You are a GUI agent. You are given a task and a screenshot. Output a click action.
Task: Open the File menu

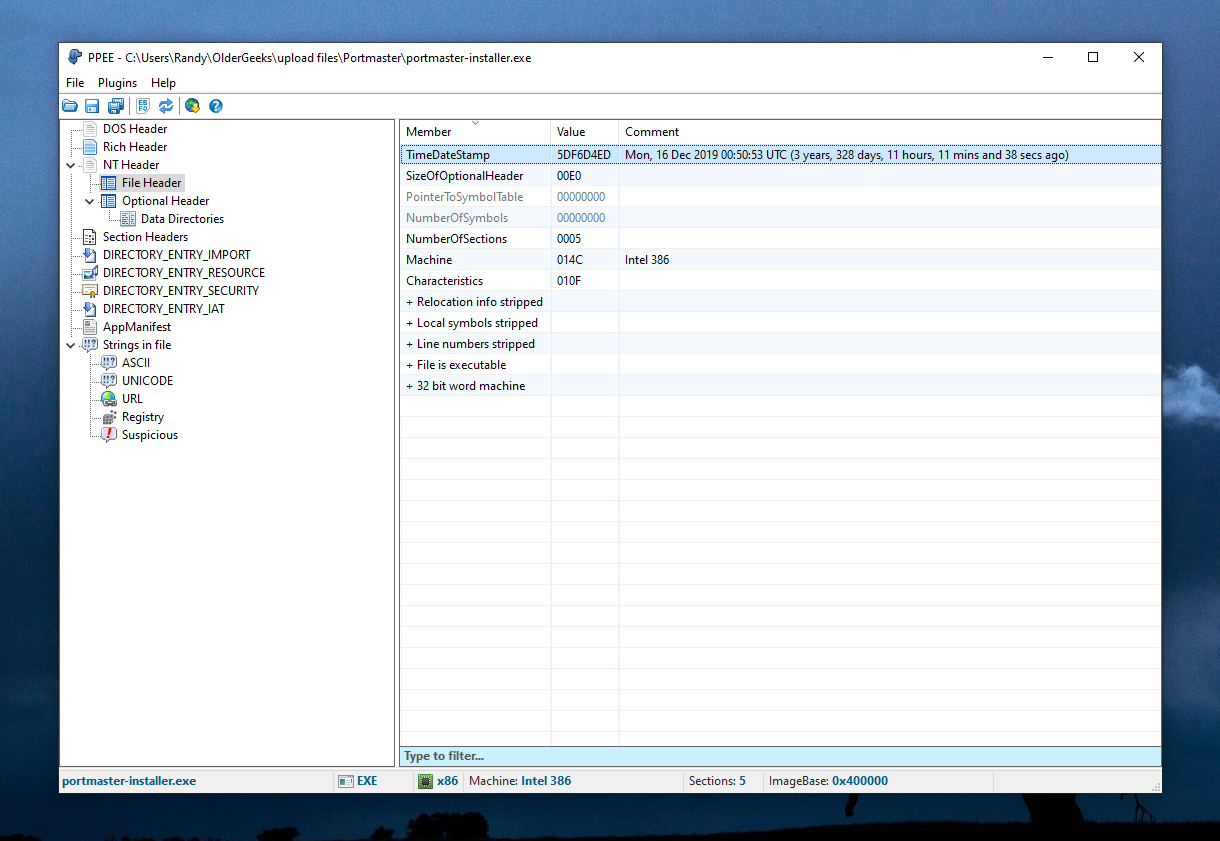[x=75, y=83]
